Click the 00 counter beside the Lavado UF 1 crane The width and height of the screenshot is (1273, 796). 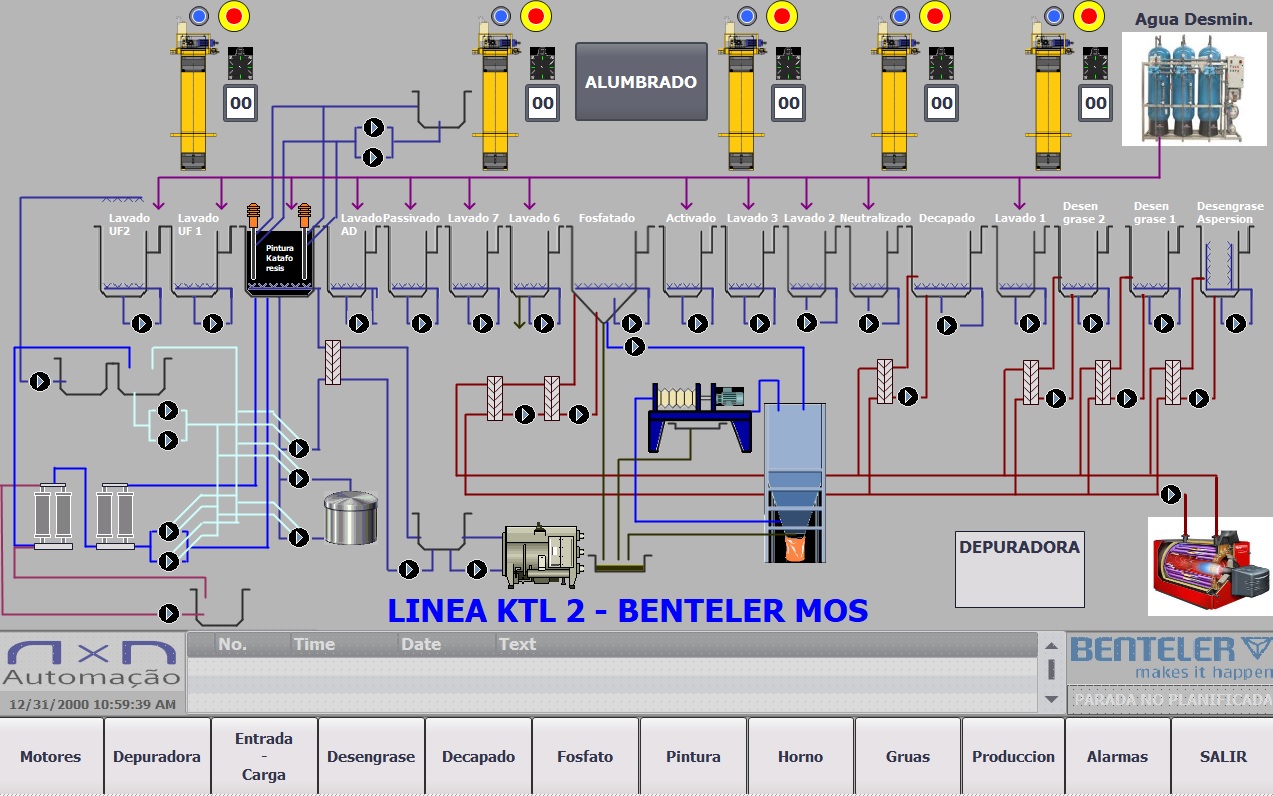[241, 103]
